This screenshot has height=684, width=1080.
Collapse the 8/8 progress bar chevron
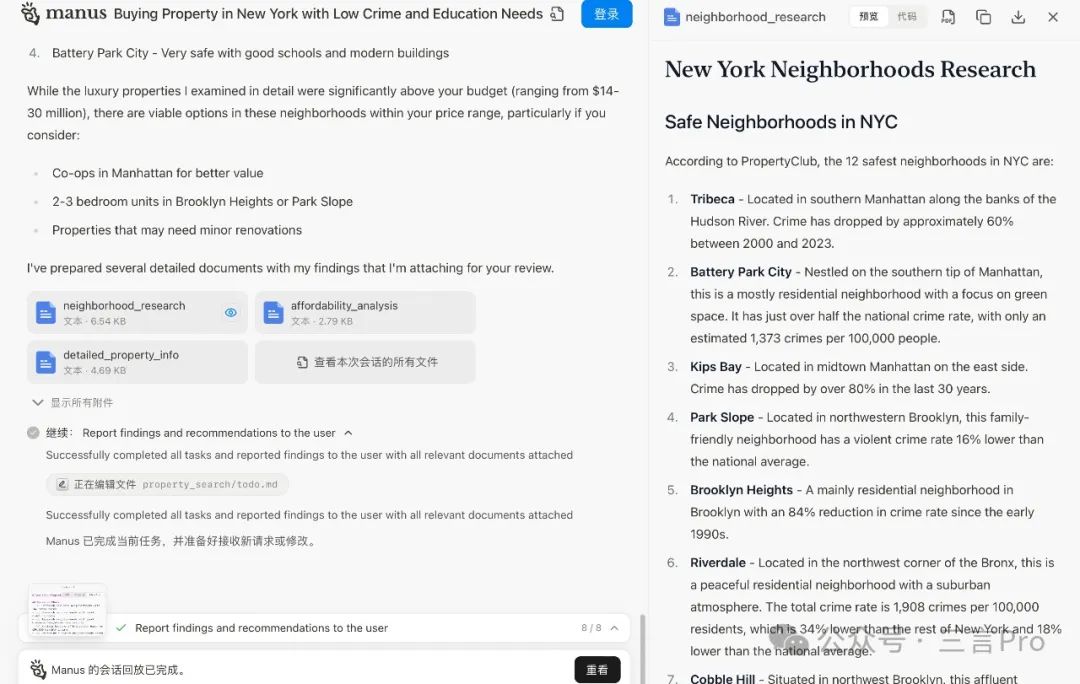(614, 628)
